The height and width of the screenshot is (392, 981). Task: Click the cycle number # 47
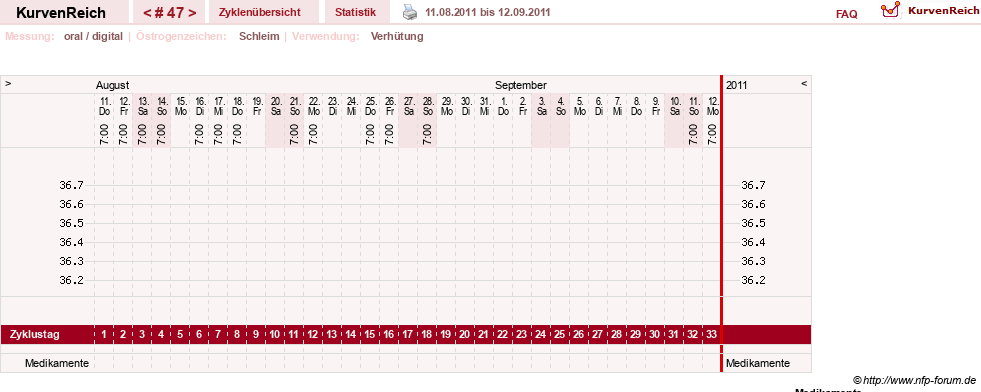click(169, 13)
